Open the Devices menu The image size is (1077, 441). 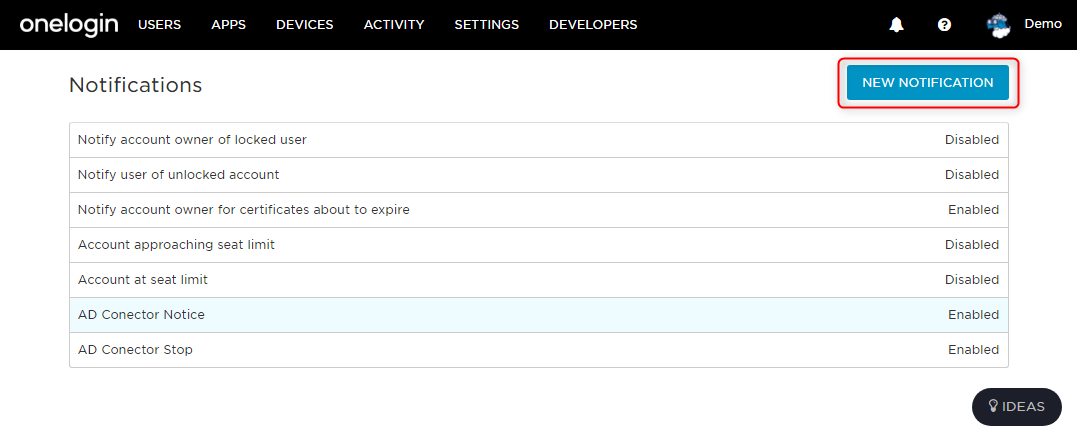304,25
